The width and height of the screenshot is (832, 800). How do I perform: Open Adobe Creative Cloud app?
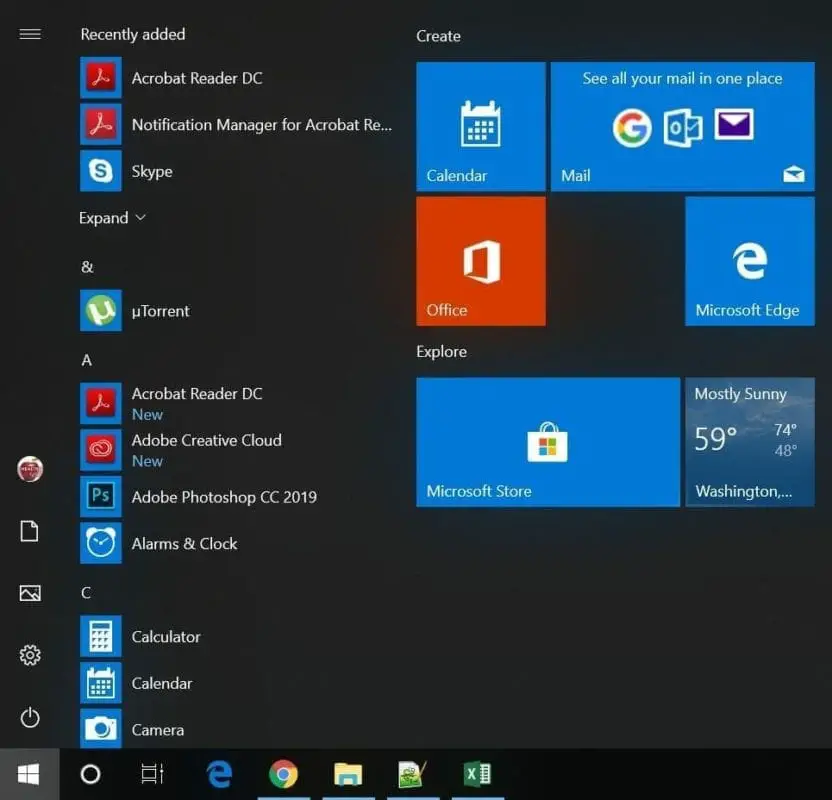[236, 450]
